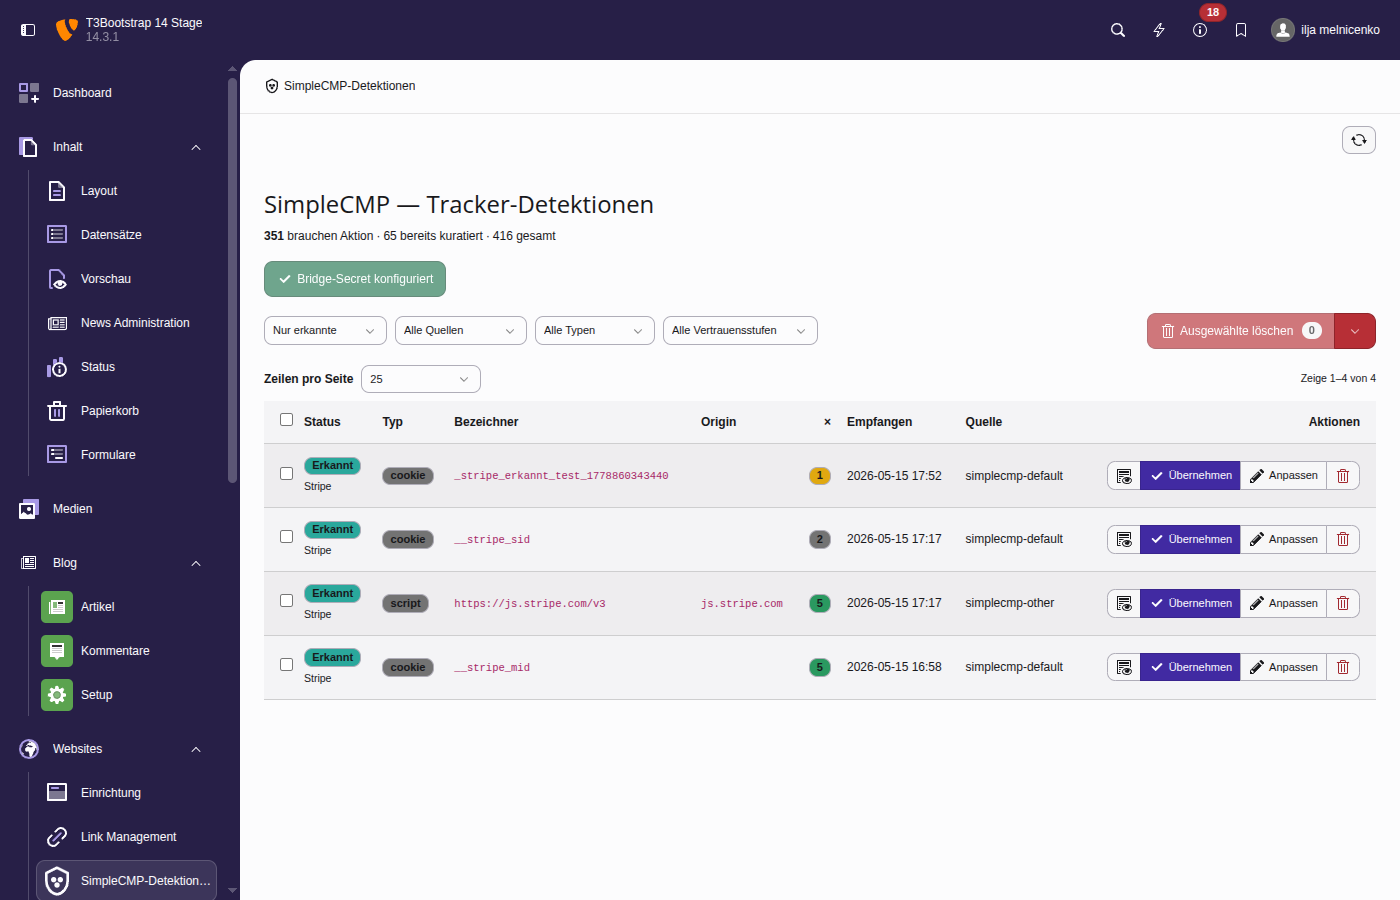Delete the js.stripe.com/v3 detection via trash icon

(x=1343, y=604)
